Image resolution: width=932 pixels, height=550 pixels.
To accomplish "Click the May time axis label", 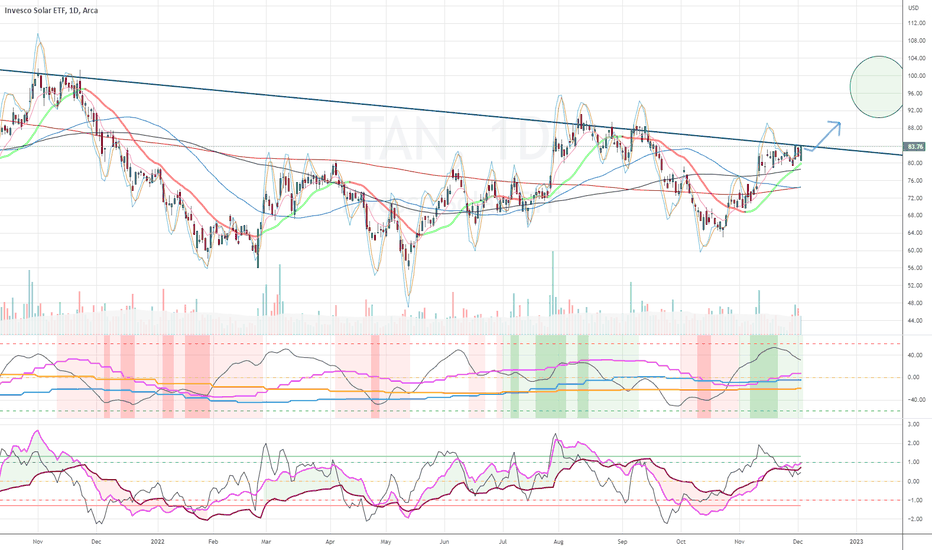I will (386, 542).
